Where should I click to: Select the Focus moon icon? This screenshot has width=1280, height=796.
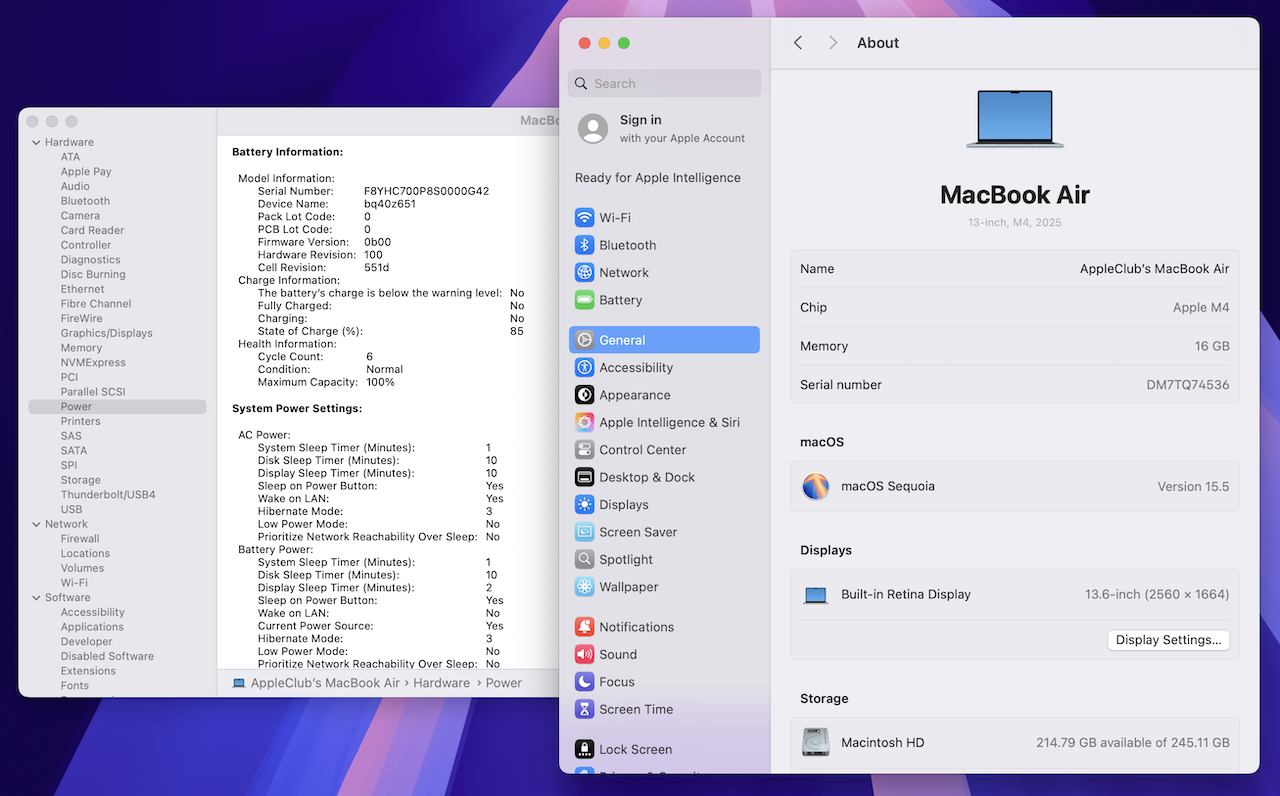point(585,682)
